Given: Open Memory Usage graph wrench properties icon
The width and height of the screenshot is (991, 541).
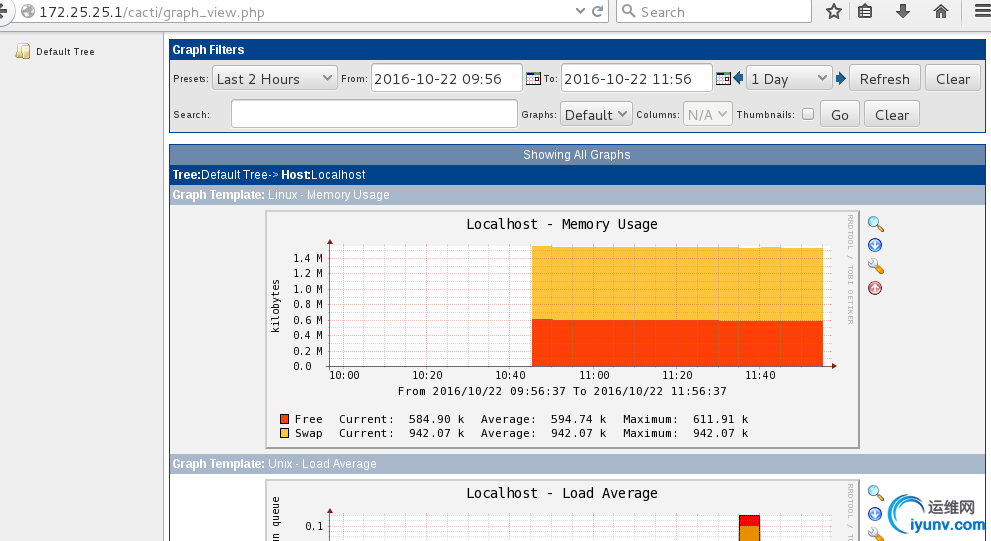Looking at the screenshot, I should (x=875, y=266).
